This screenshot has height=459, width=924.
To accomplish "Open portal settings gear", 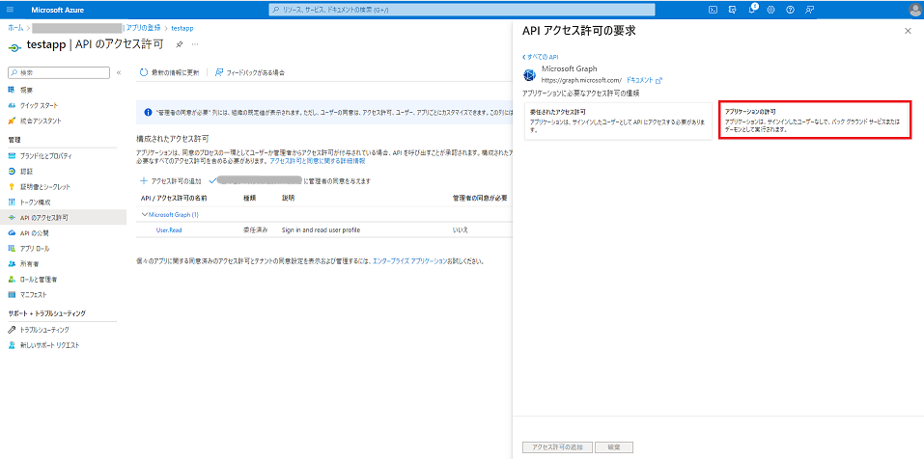I will (771, 9).
